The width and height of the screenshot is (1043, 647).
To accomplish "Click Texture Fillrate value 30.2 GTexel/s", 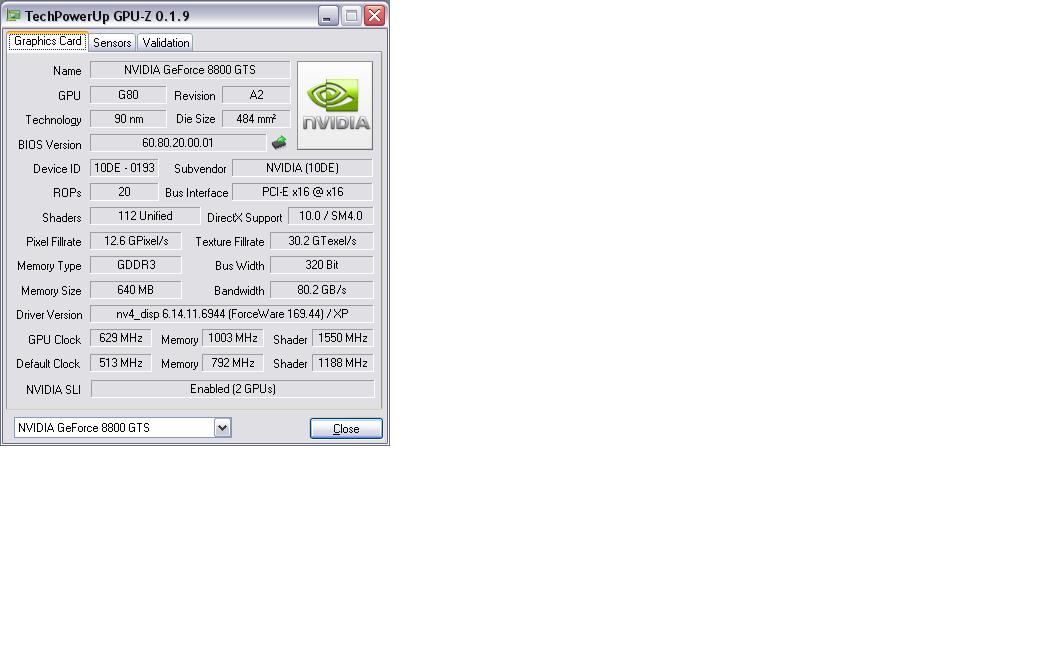I will 322,241.
